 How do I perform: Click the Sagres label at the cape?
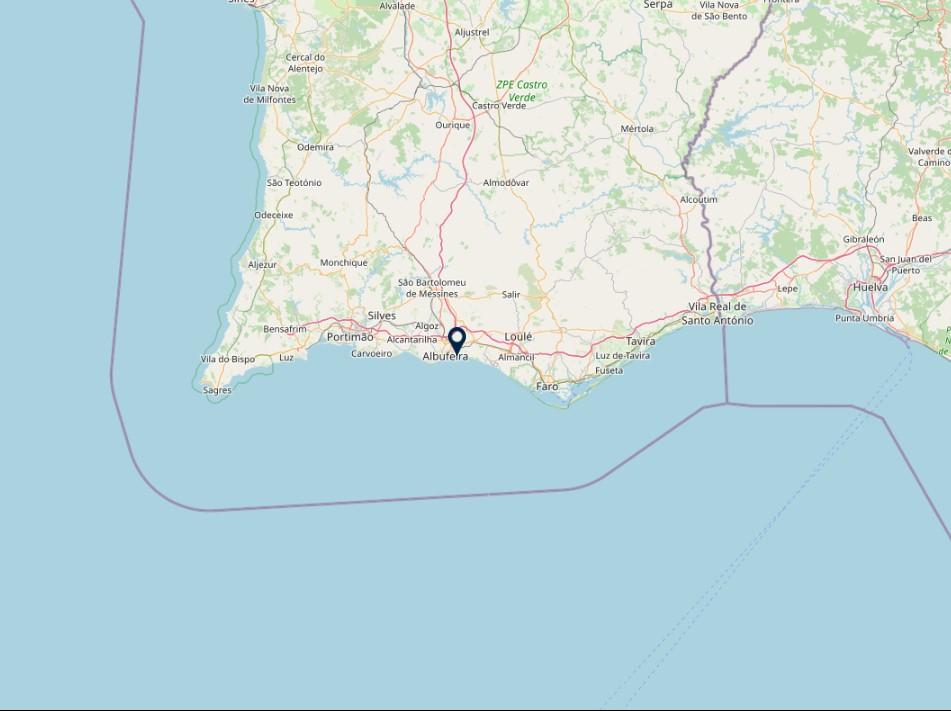(x=217, y=390)
